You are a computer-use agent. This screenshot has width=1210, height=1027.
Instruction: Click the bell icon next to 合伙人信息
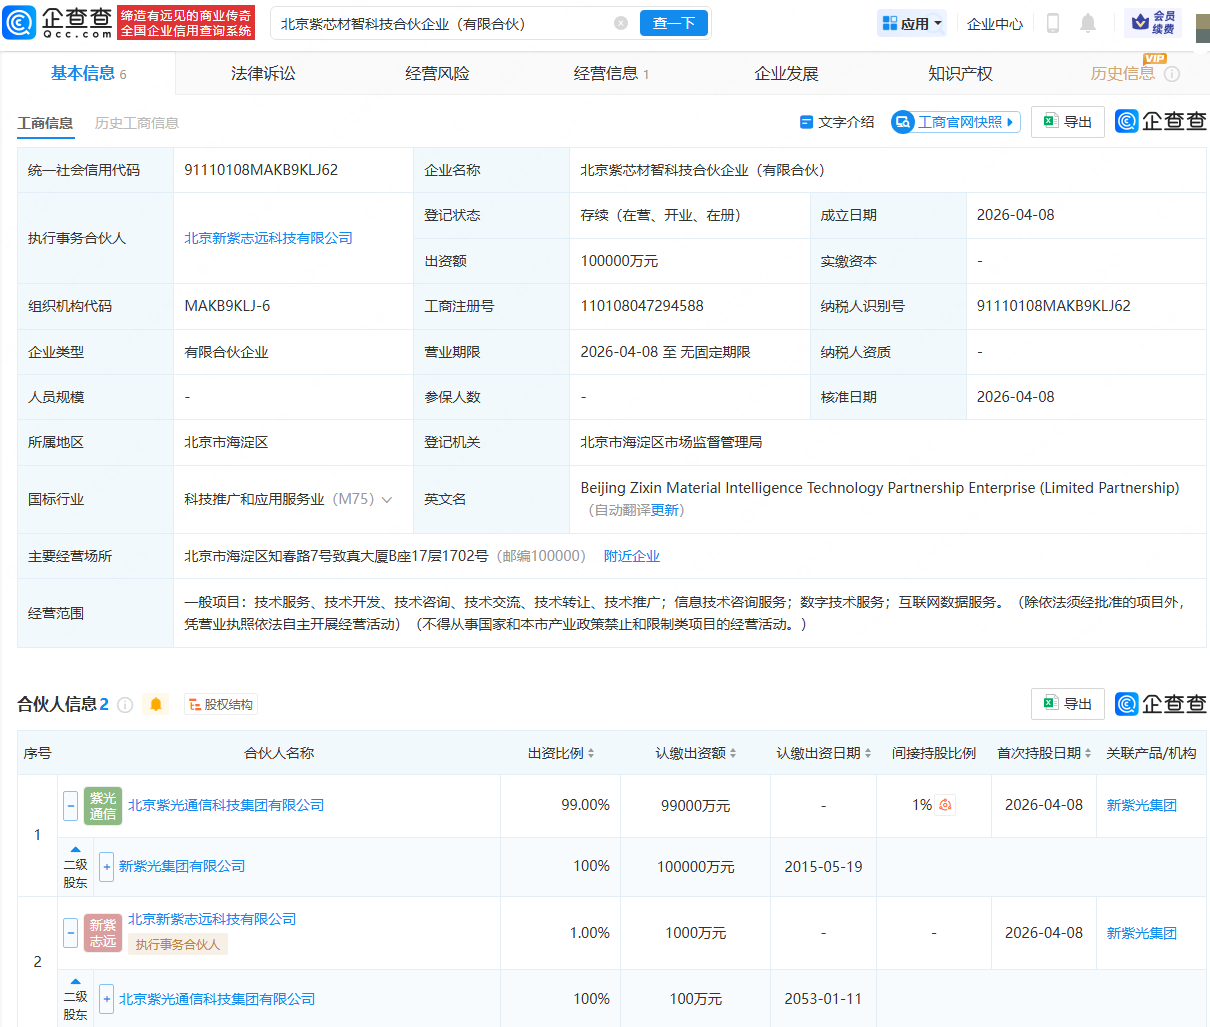pyautogui.click(x=156, y=705)
